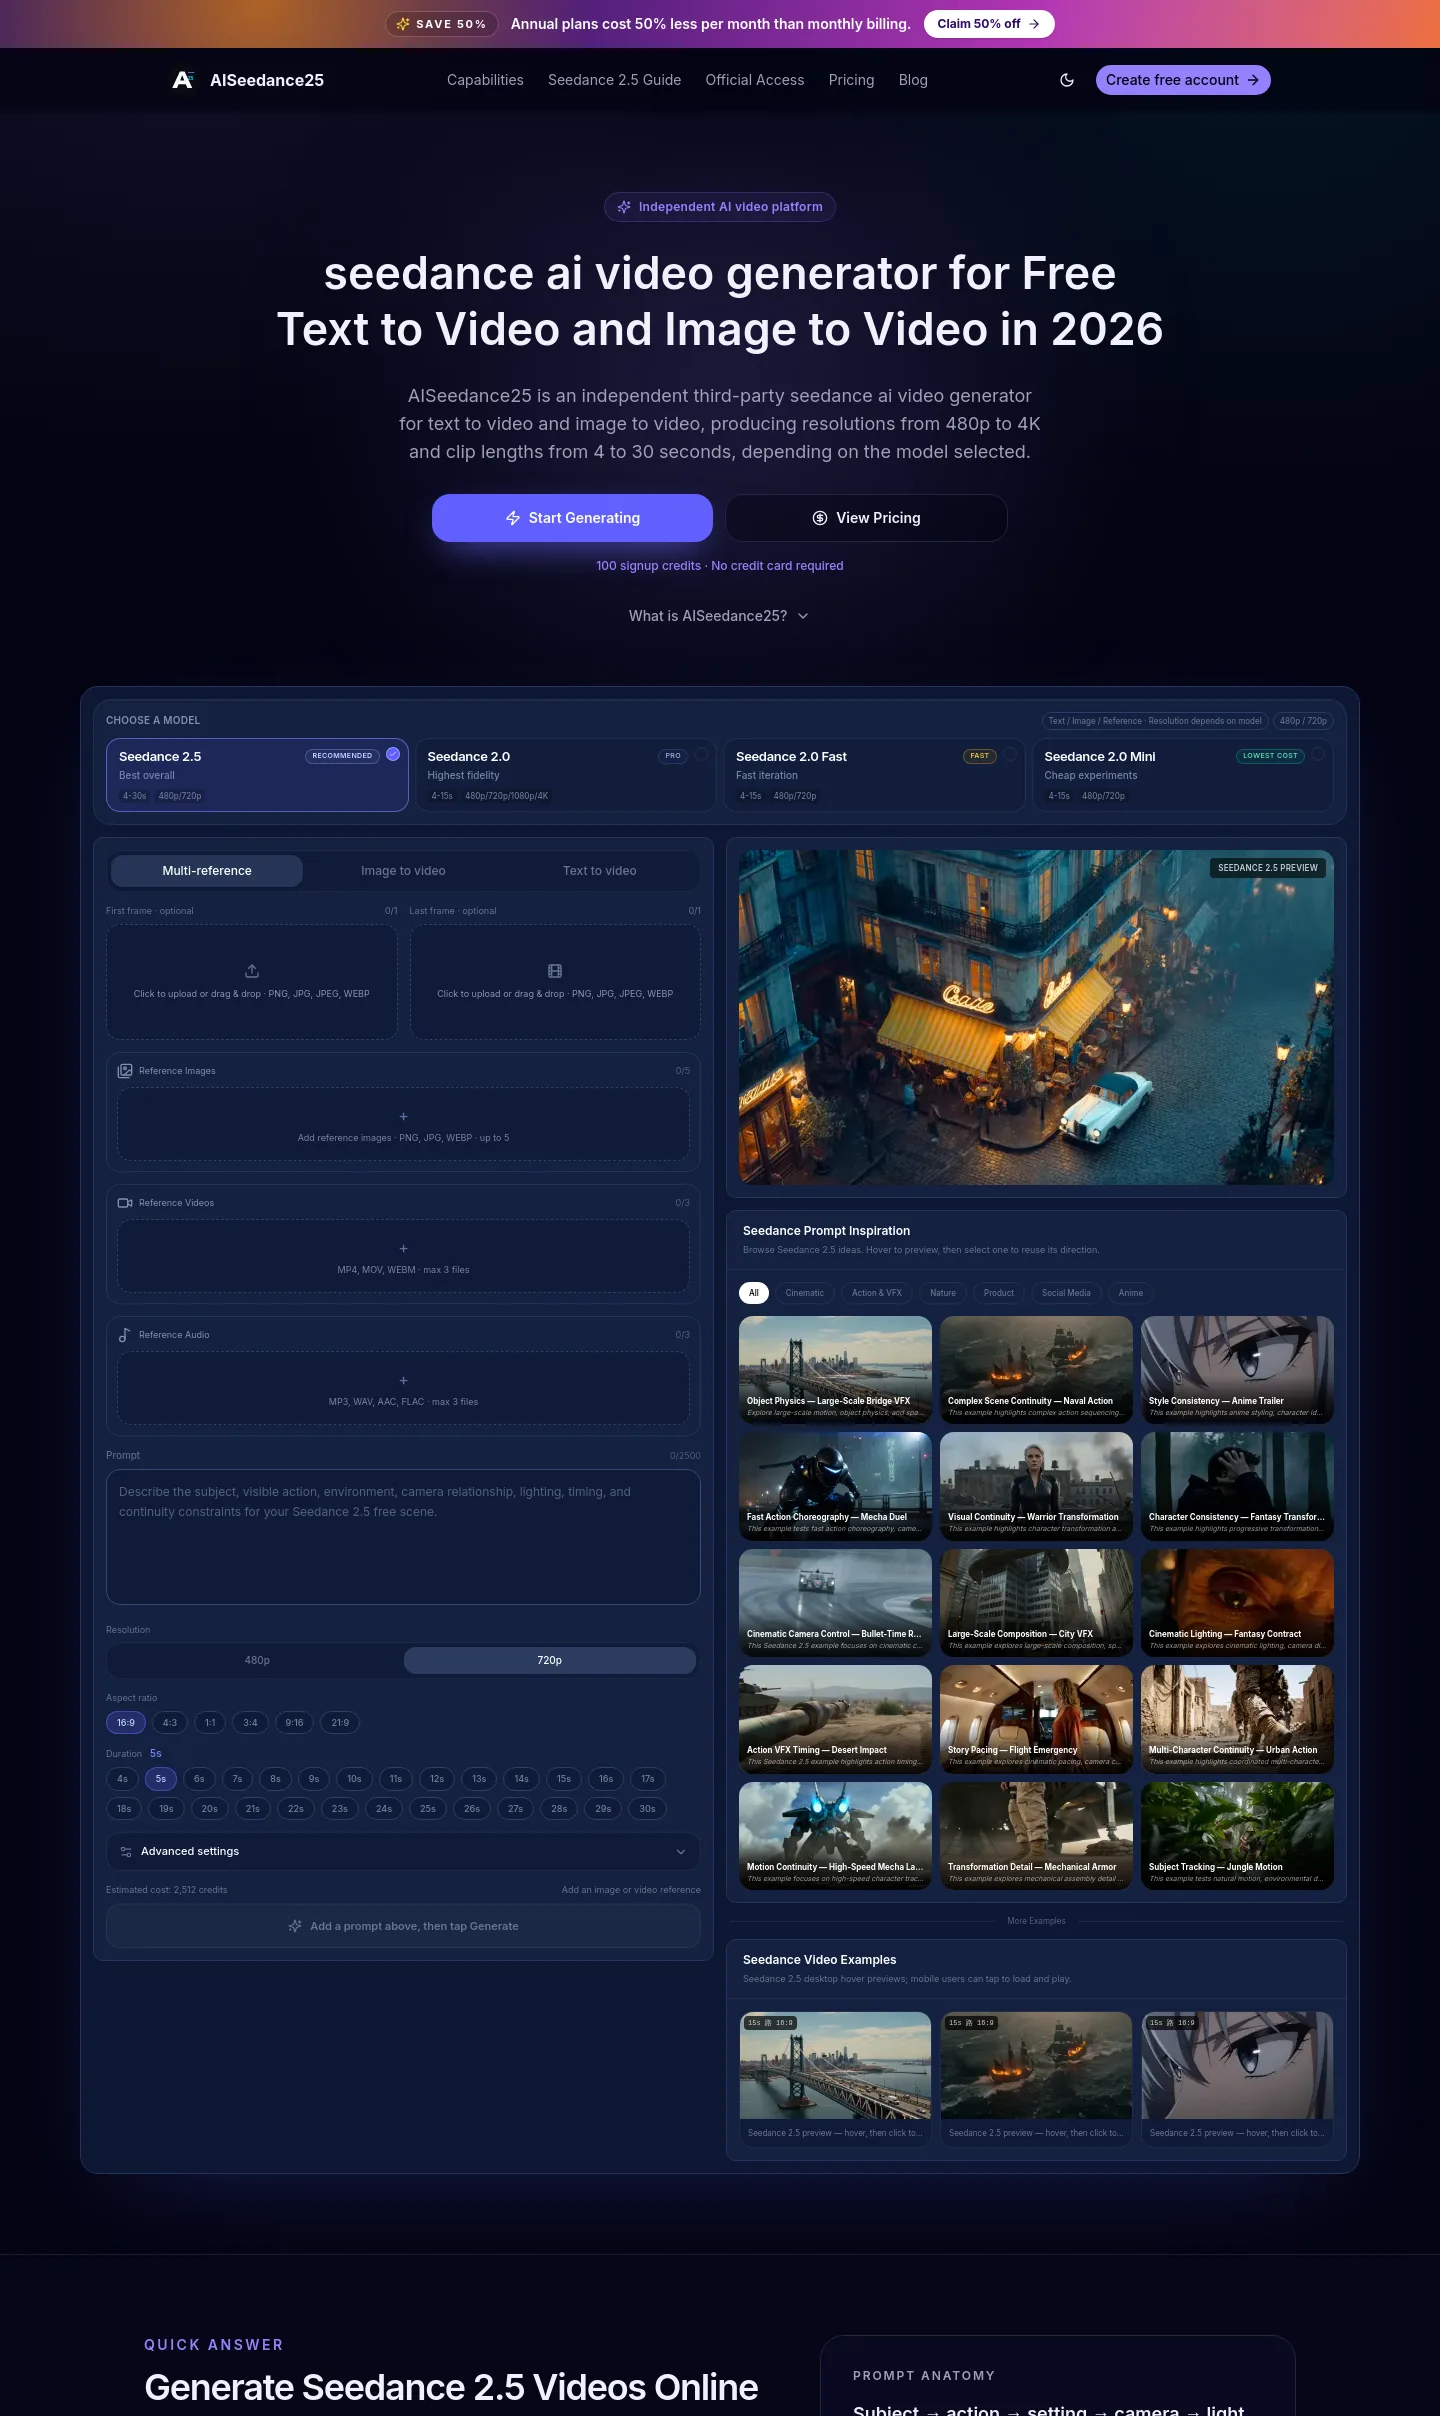This screenshot has height=2416, width=1440.
Task: Click the Start Generating button
Action: point(572,518)
